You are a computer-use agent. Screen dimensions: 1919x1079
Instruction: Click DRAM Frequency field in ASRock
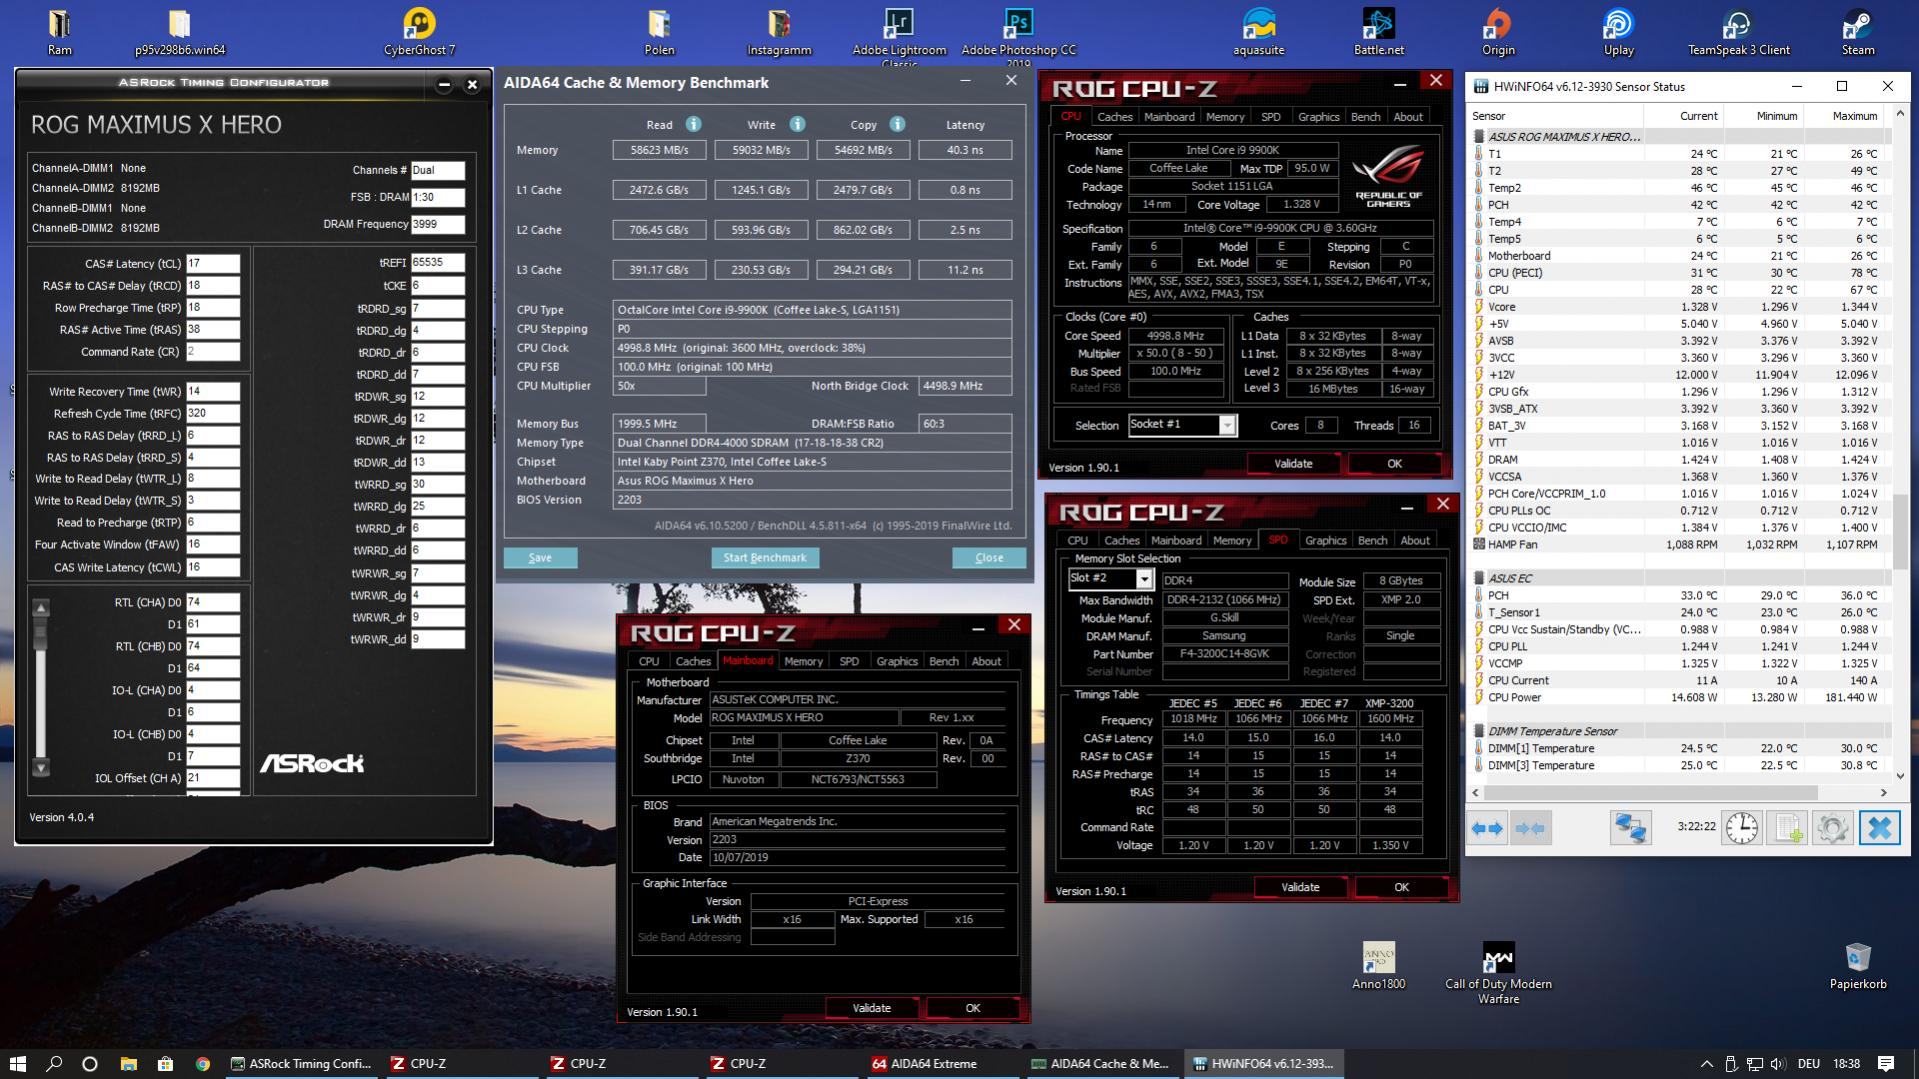point(437,225)
